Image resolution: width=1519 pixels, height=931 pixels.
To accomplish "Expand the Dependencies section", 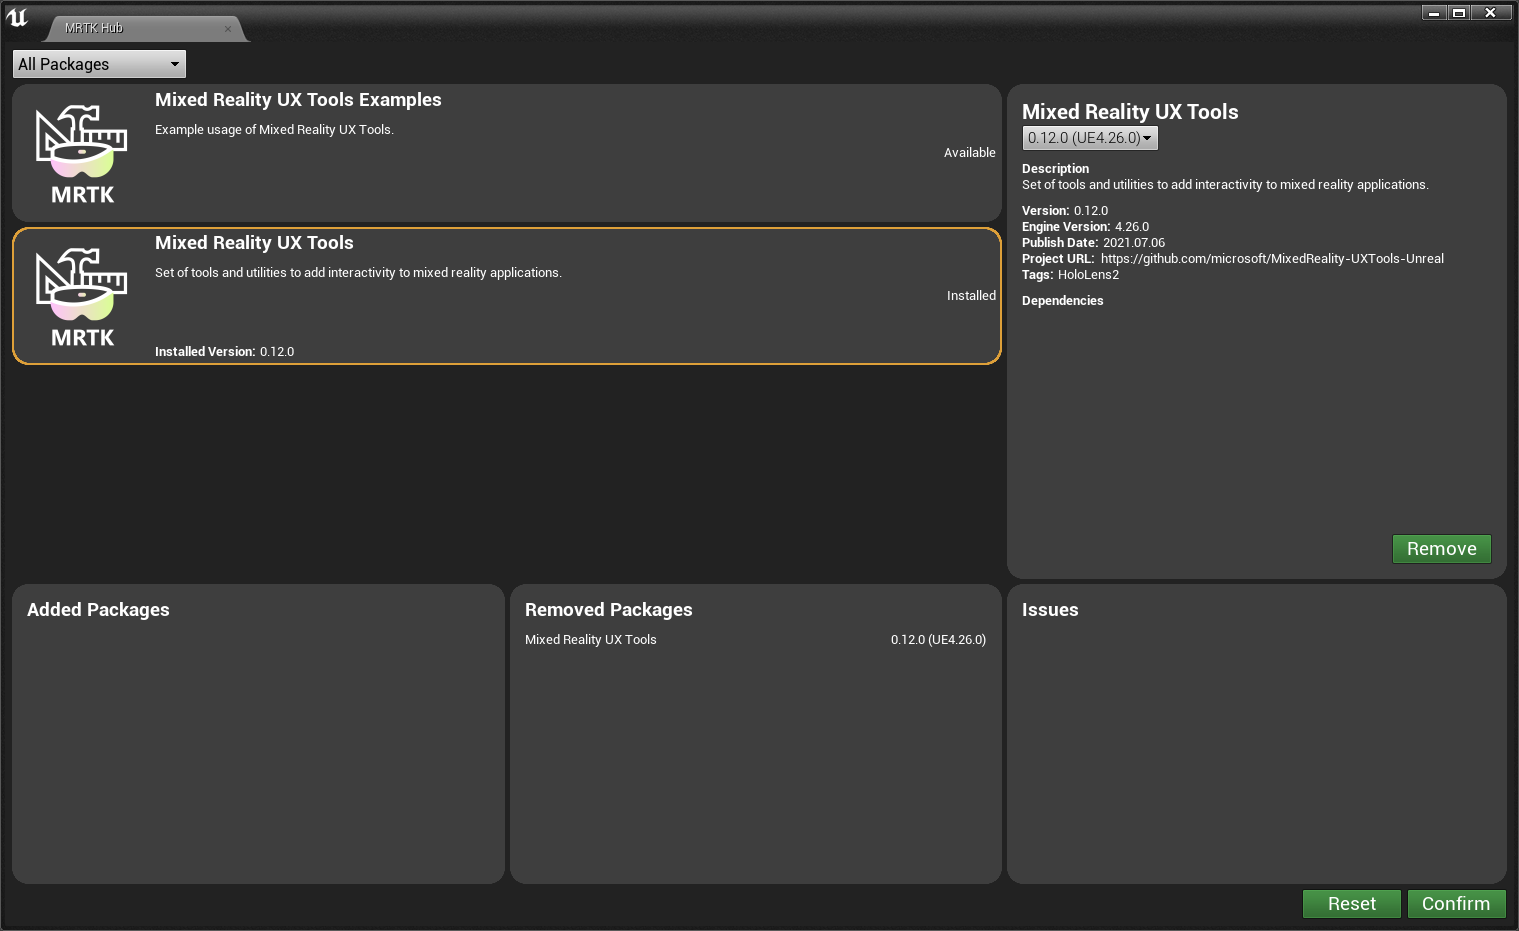I will coord(1062,300).
